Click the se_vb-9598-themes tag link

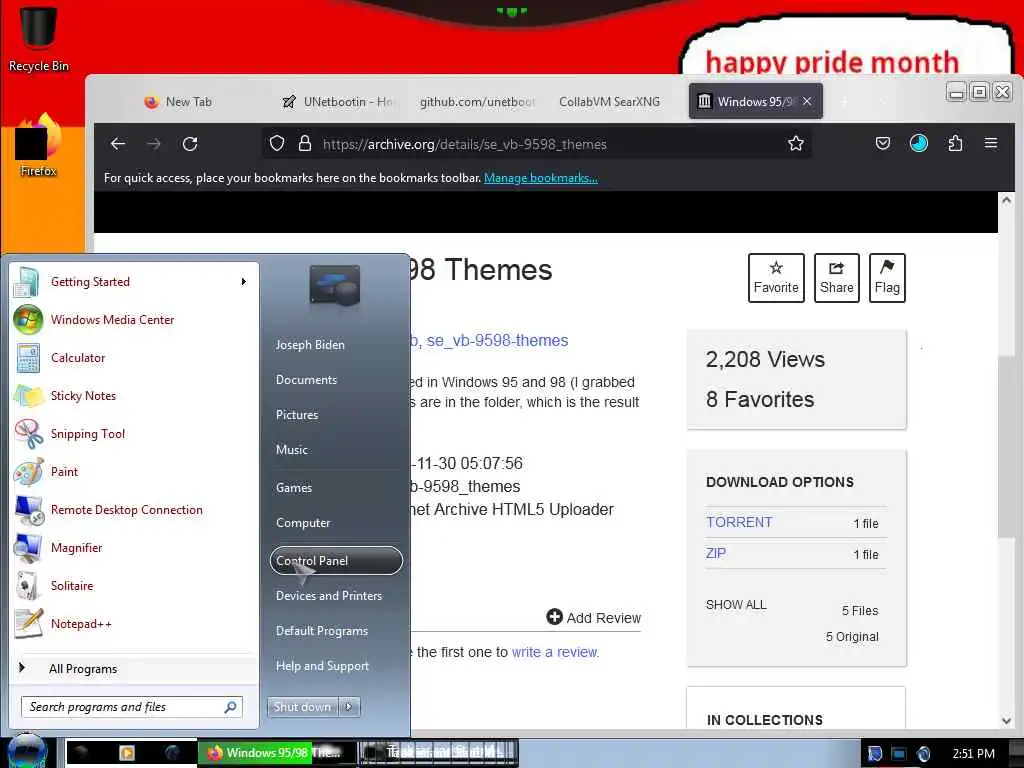(x=497, y=340)
